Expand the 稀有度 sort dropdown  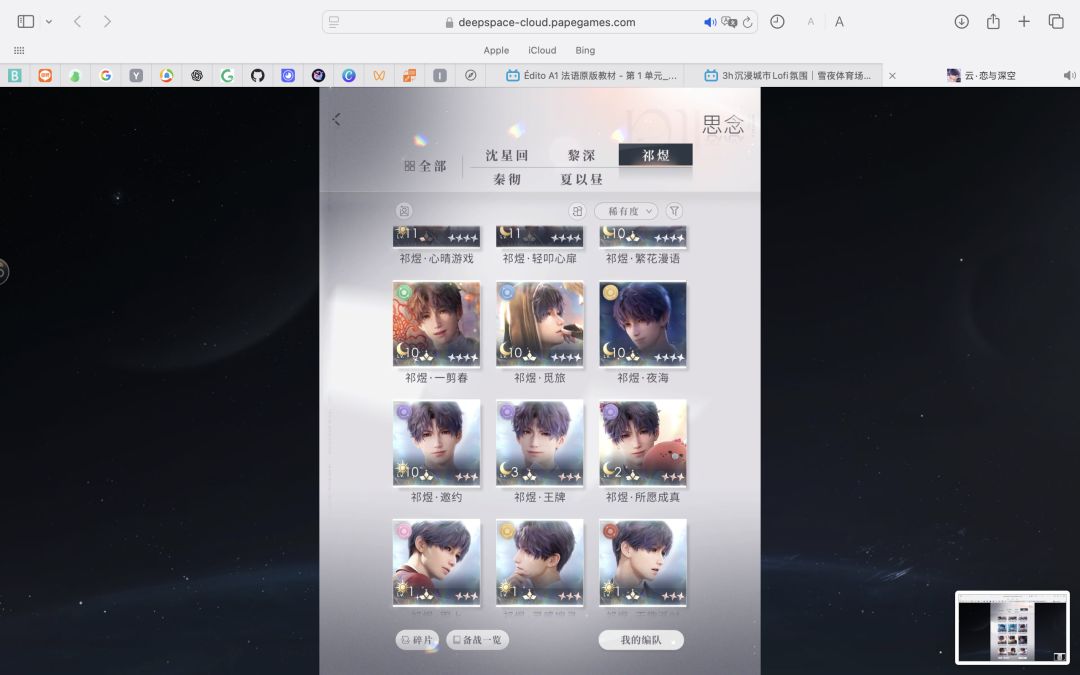point(626,211)
